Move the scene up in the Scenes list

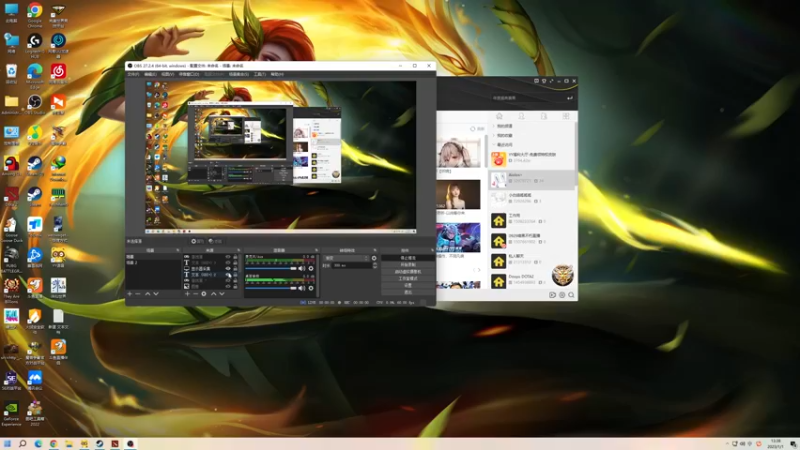tap(147, 294)
